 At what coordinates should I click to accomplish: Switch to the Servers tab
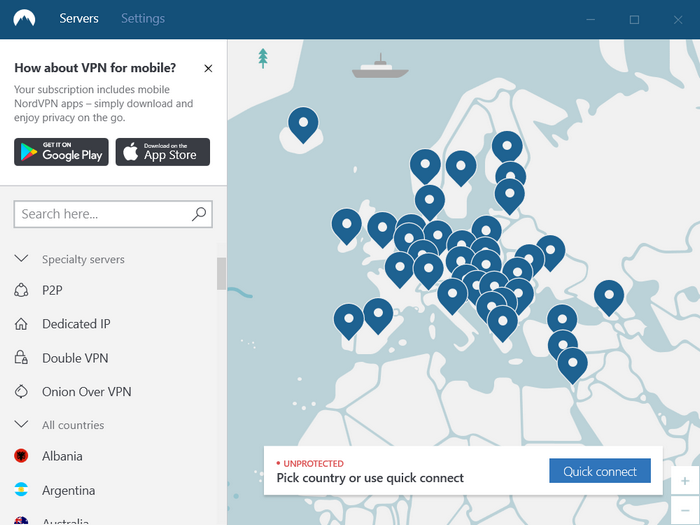pyautogui.click(x=79, y=18)
